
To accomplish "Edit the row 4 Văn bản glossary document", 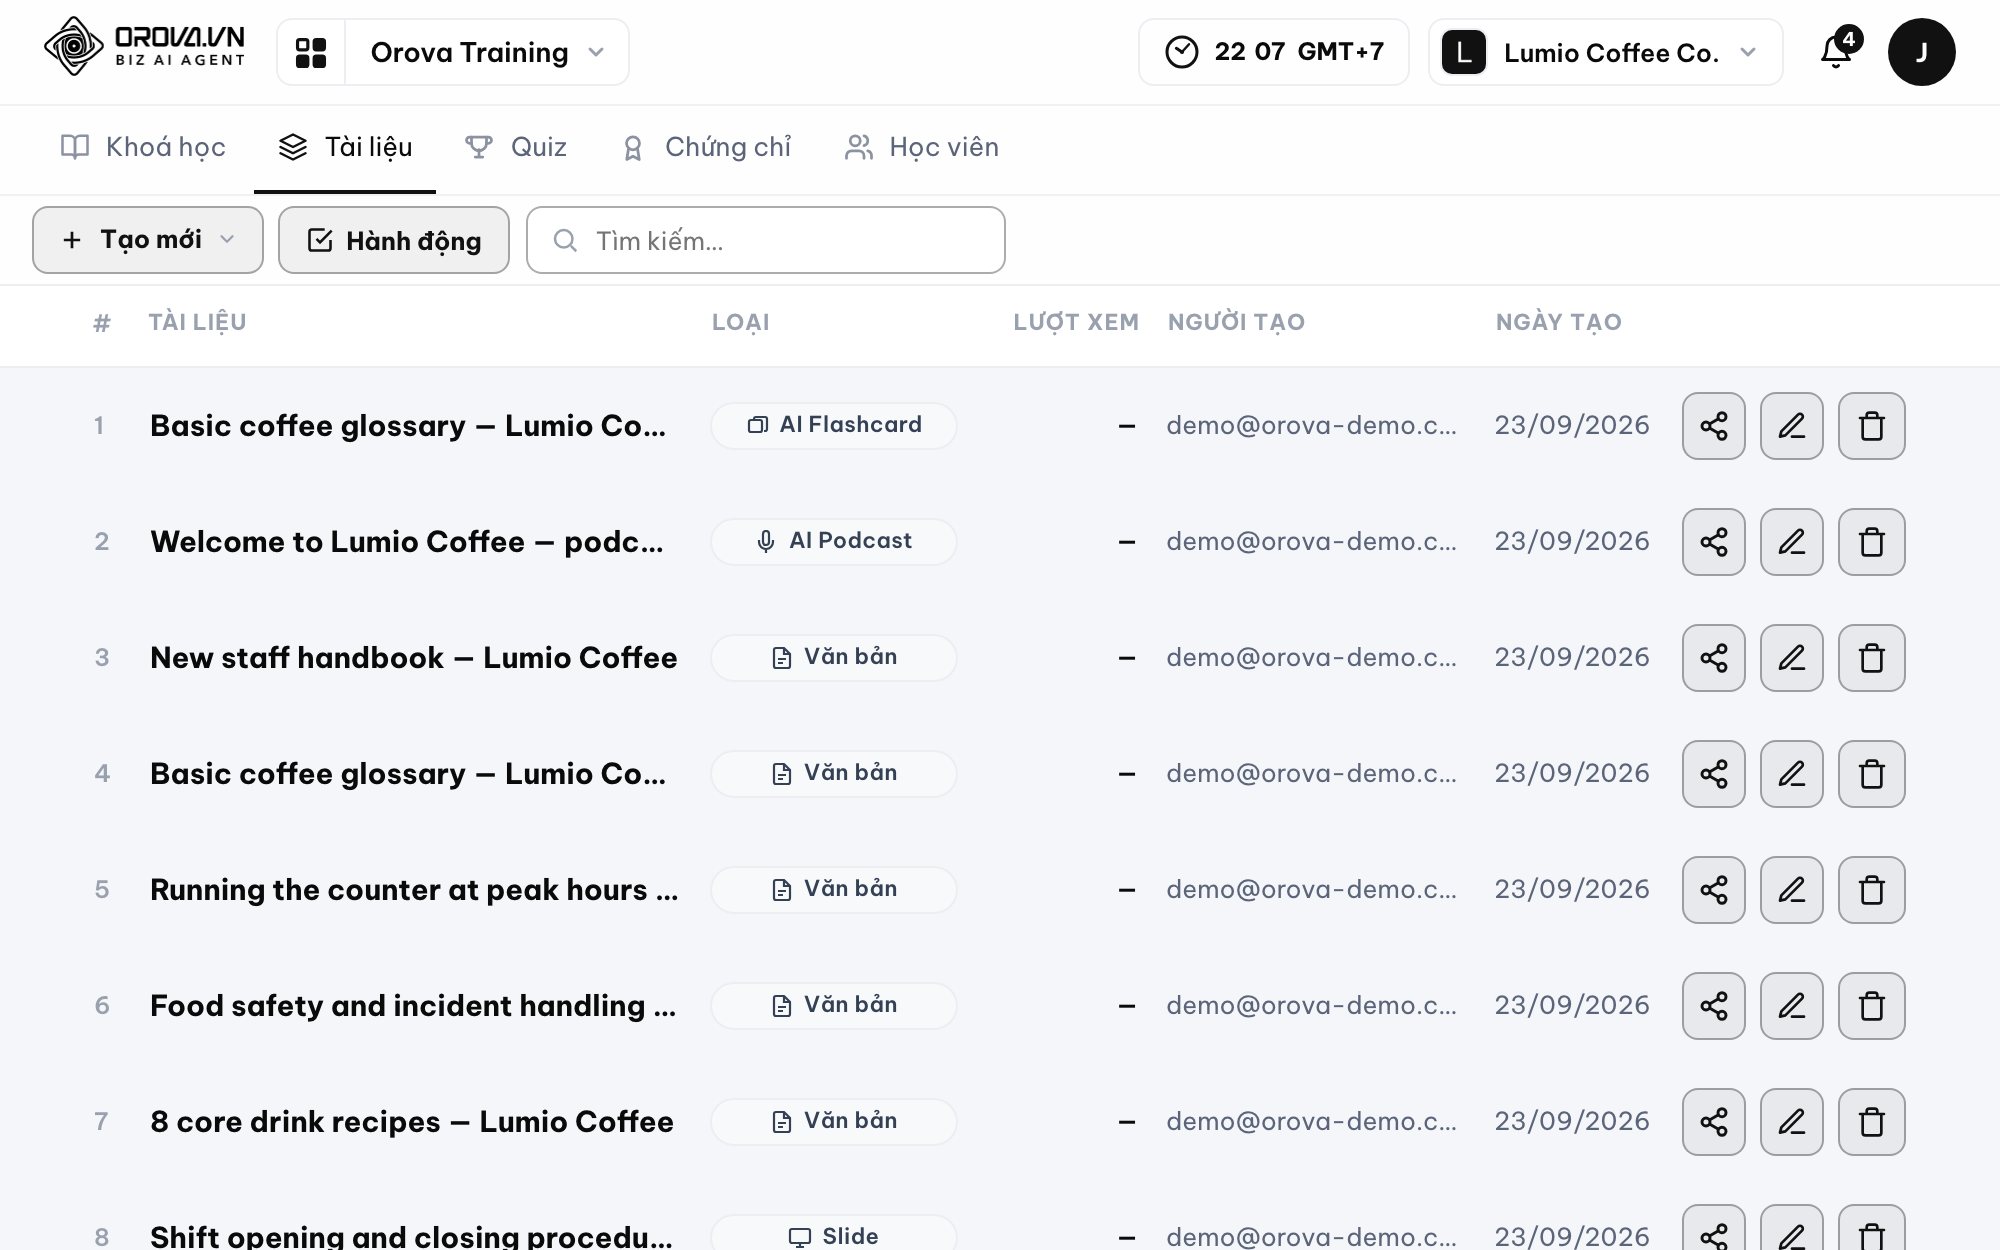I will (1791, 774).
